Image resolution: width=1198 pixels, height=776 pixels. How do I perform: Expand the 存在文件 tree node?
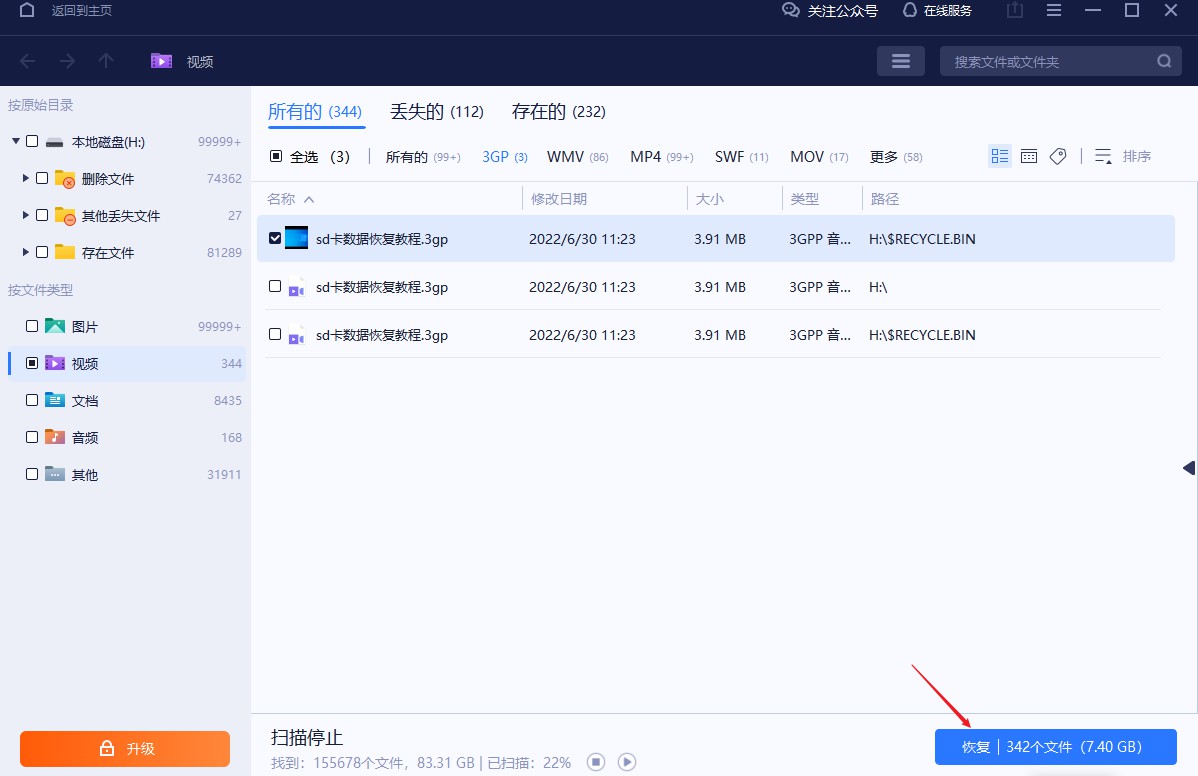point(25,252)
